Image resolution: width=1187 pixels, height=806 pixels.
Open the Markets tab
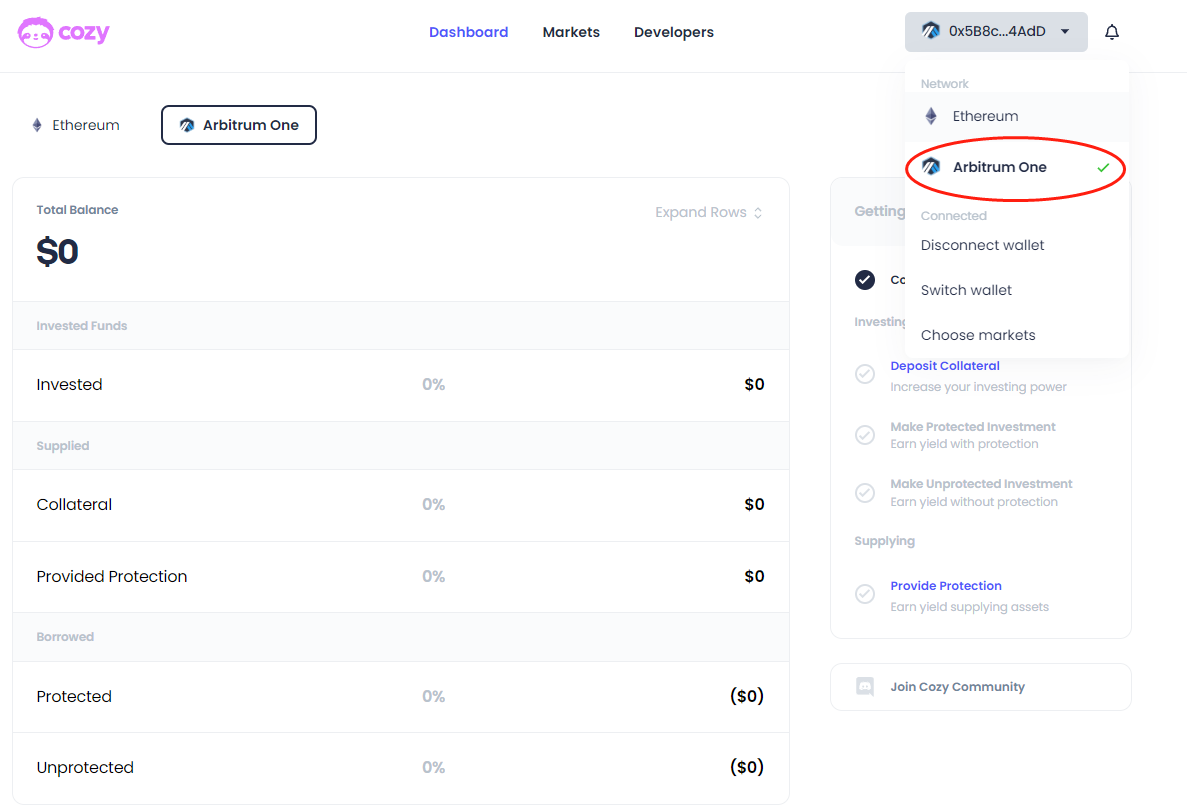pos(571,32)
